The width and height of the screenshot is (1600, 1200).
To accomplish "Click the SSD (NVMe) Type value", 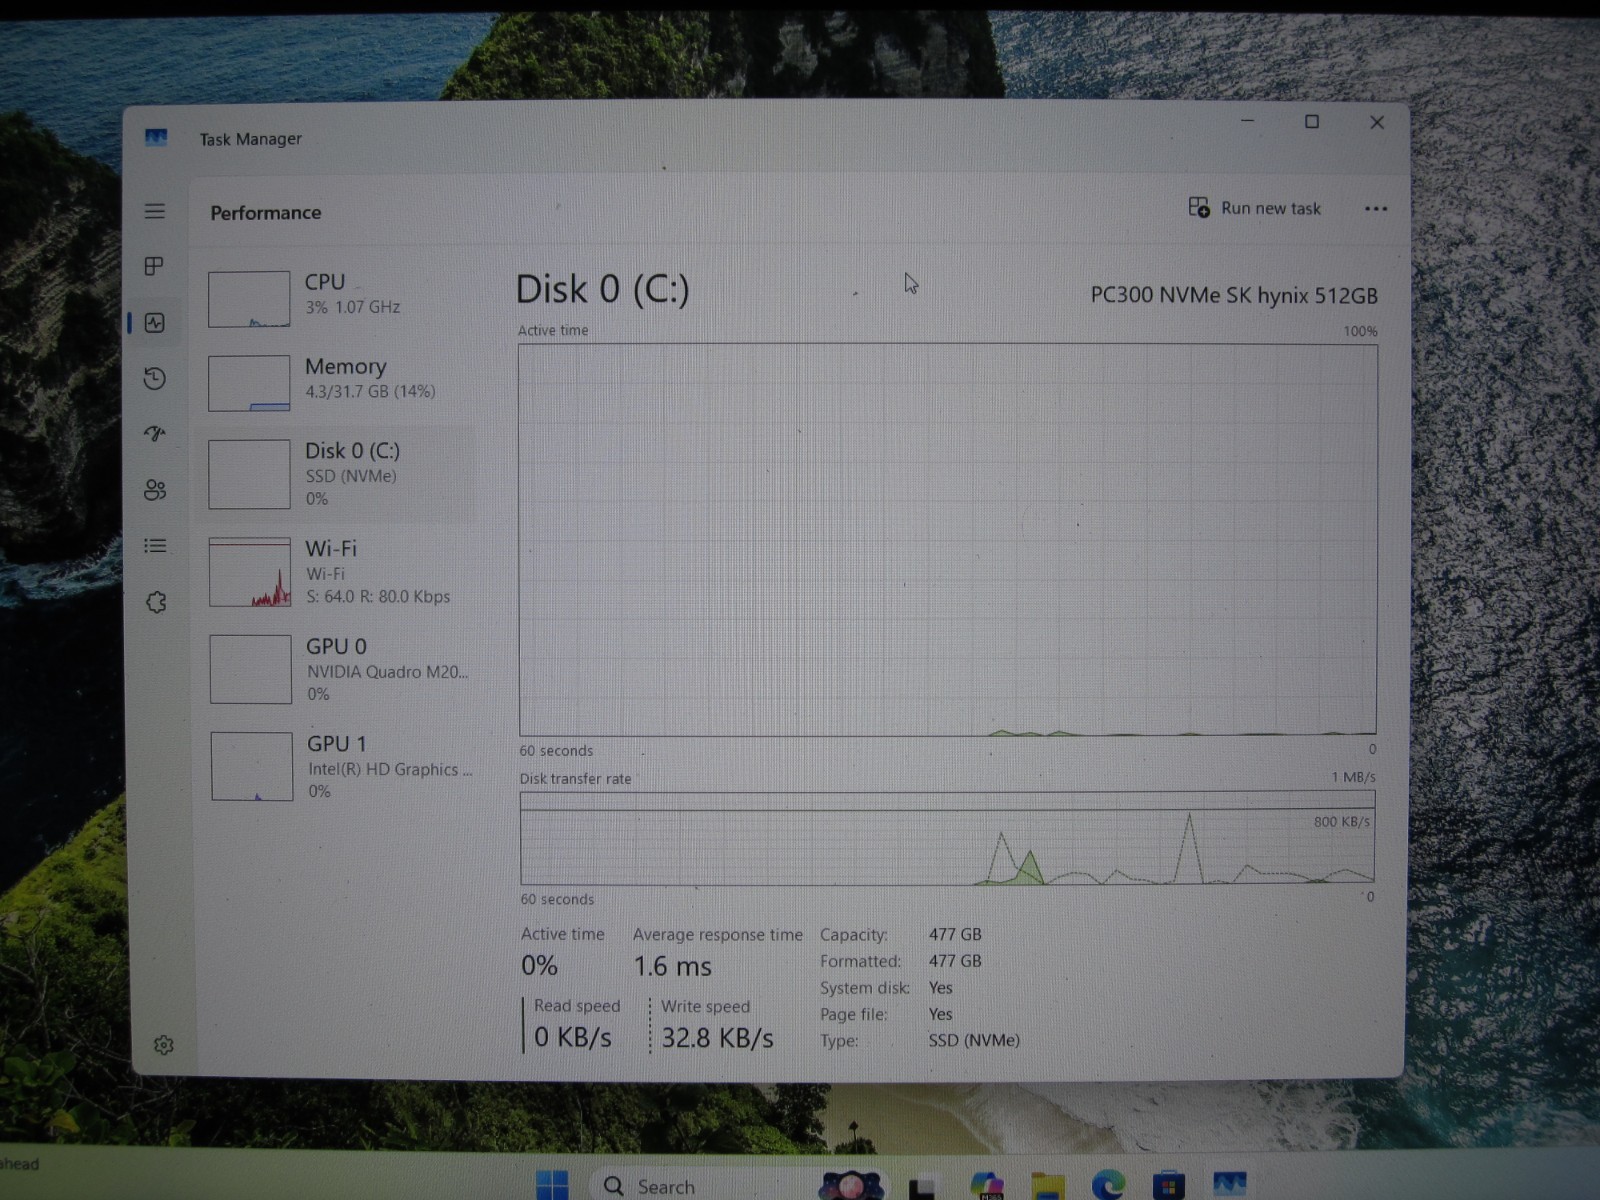I will (974, 1040).
